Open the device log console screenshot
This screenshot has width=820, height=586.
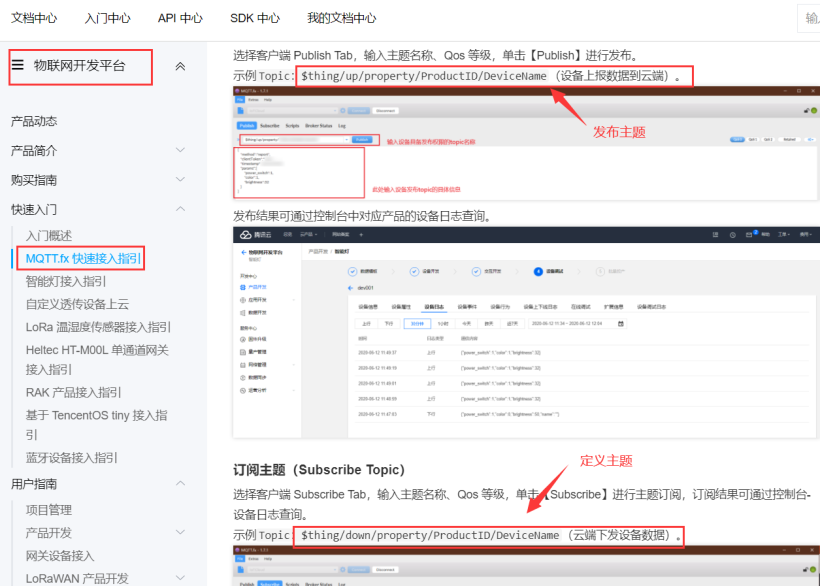[x=520, y=333]
